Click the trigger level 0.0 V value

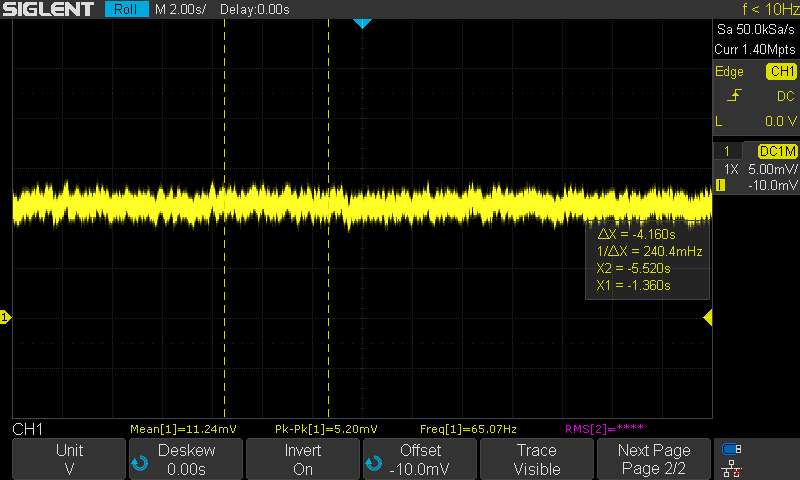781,121
